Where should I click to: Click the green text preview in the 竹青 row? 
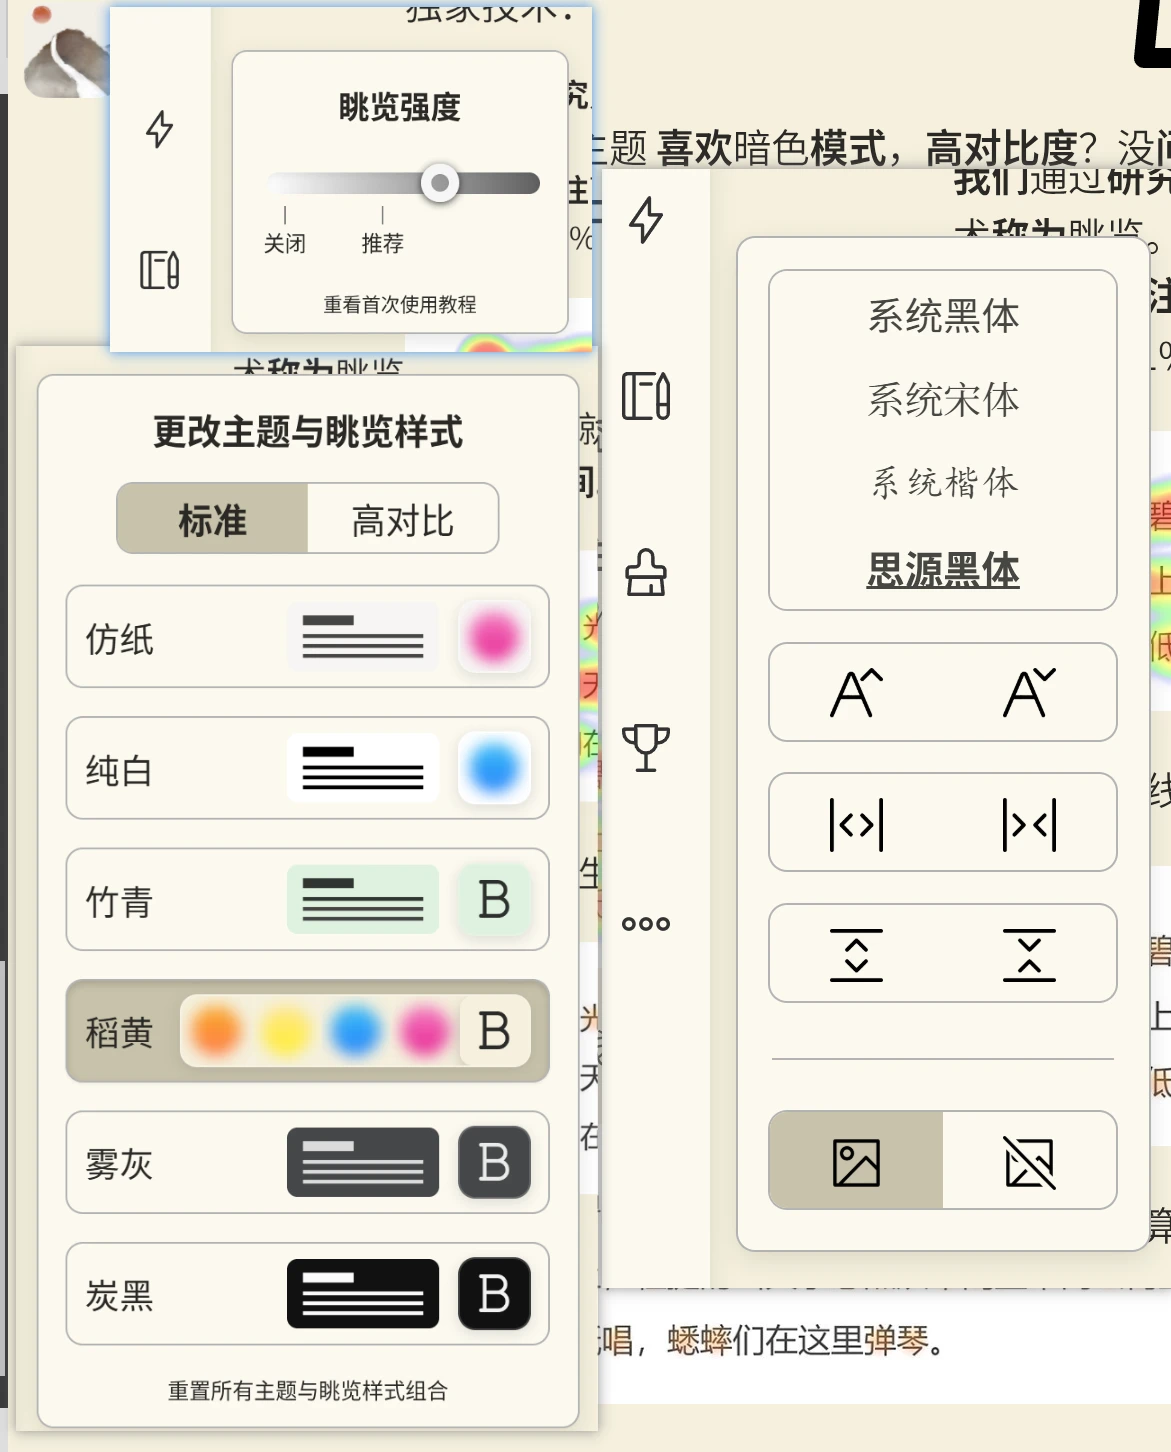[363, 899]
